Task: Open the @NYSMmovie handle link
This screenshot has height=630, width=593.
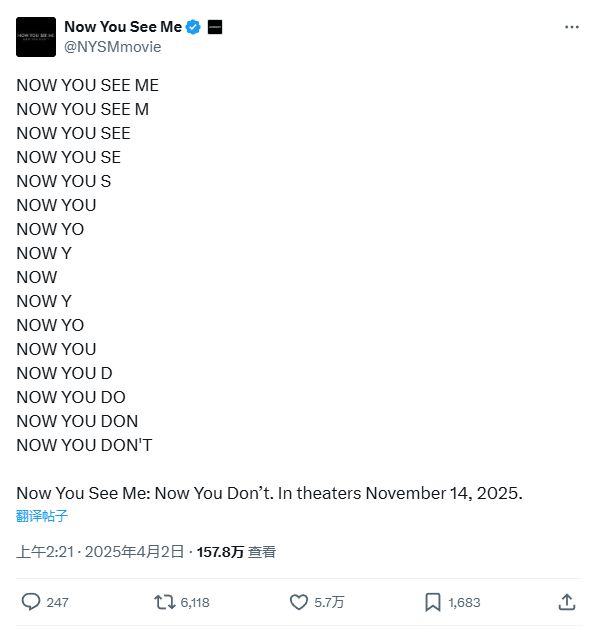Action: tap(112, 47)
